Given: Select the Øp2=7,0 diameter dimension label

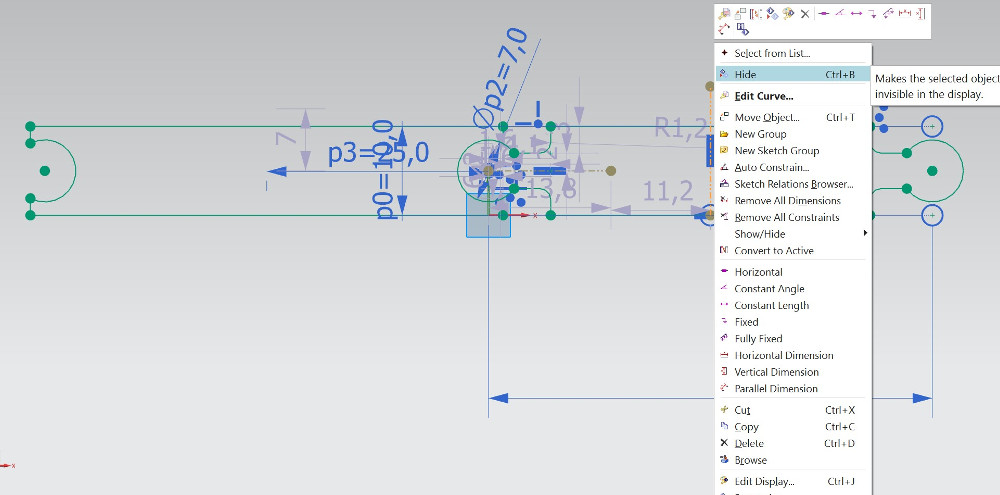Looking at the screenshot, I should coord(501,77).
